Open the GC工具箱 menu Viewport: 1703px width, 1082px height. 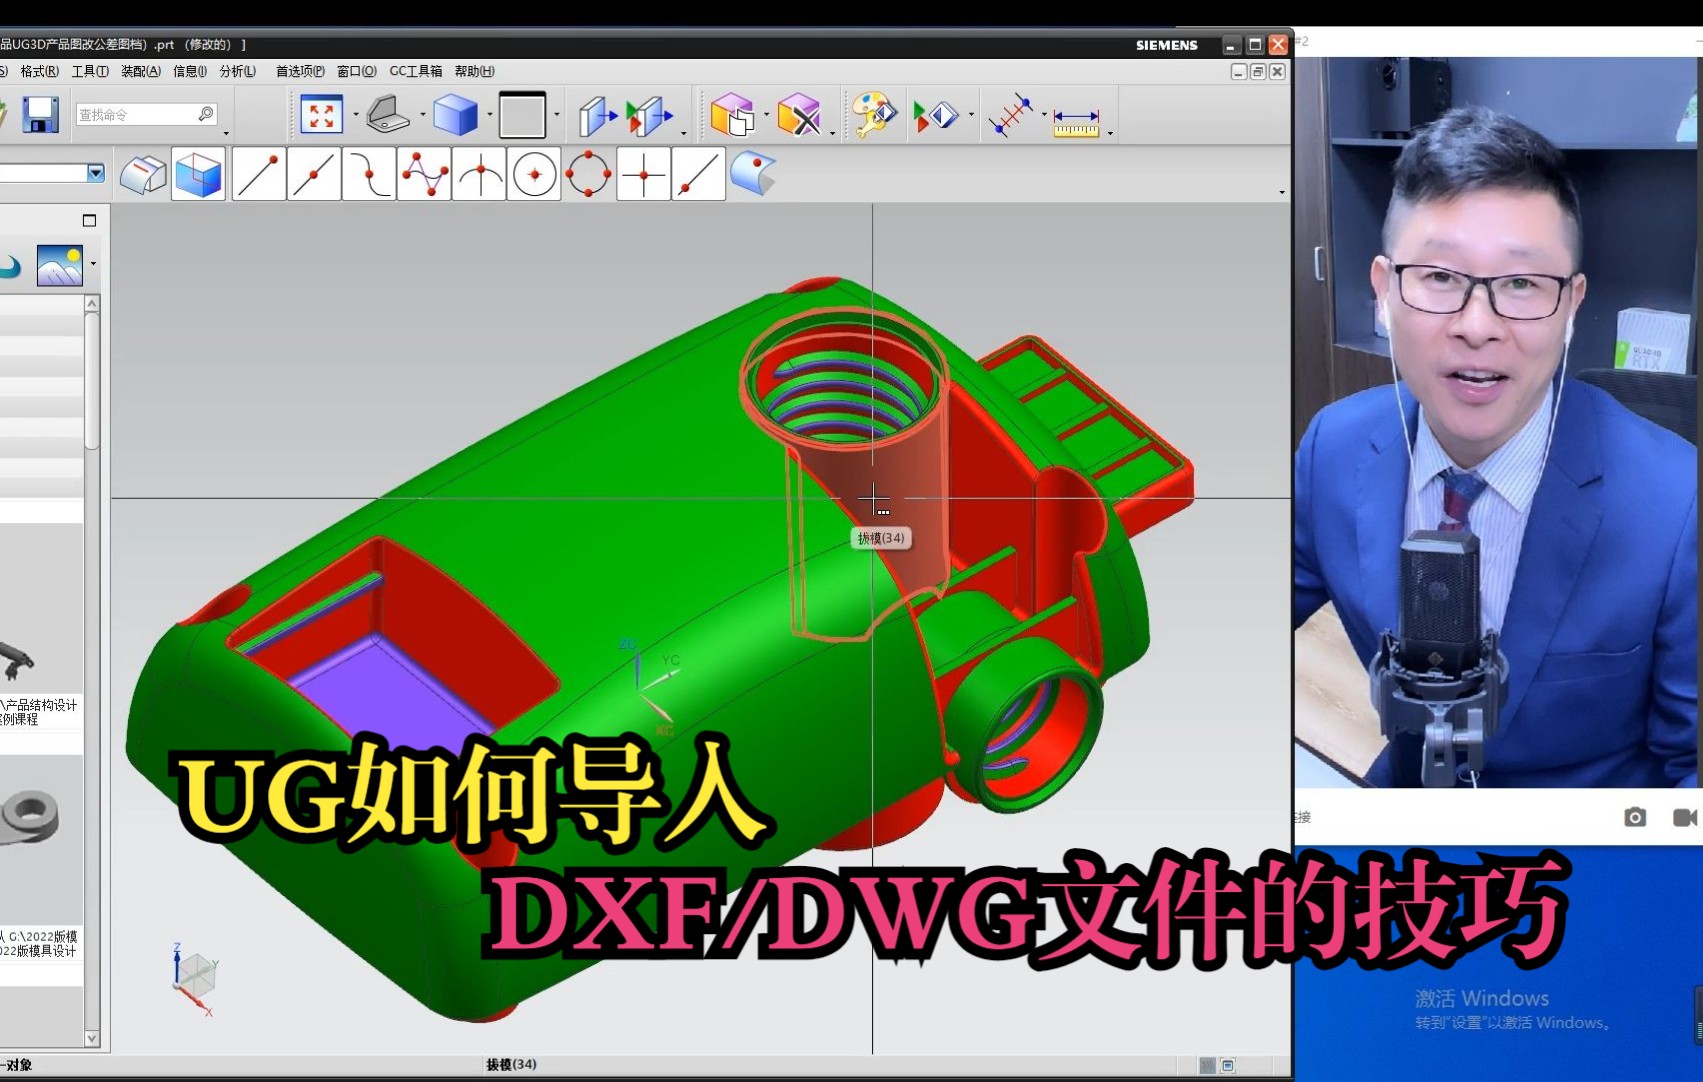(x=416, y=71)
